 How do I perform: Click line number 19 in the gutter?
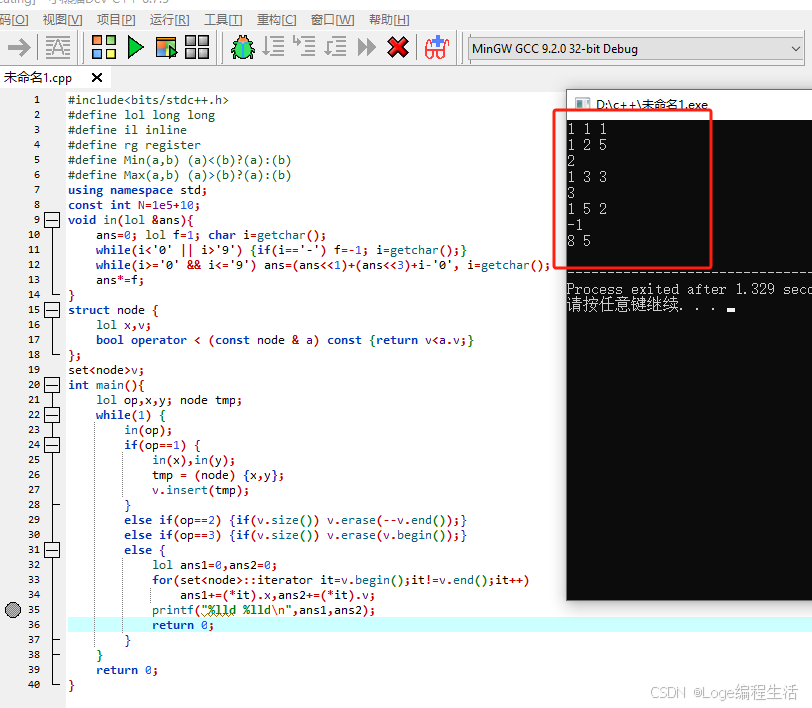(x=34, y=370)
